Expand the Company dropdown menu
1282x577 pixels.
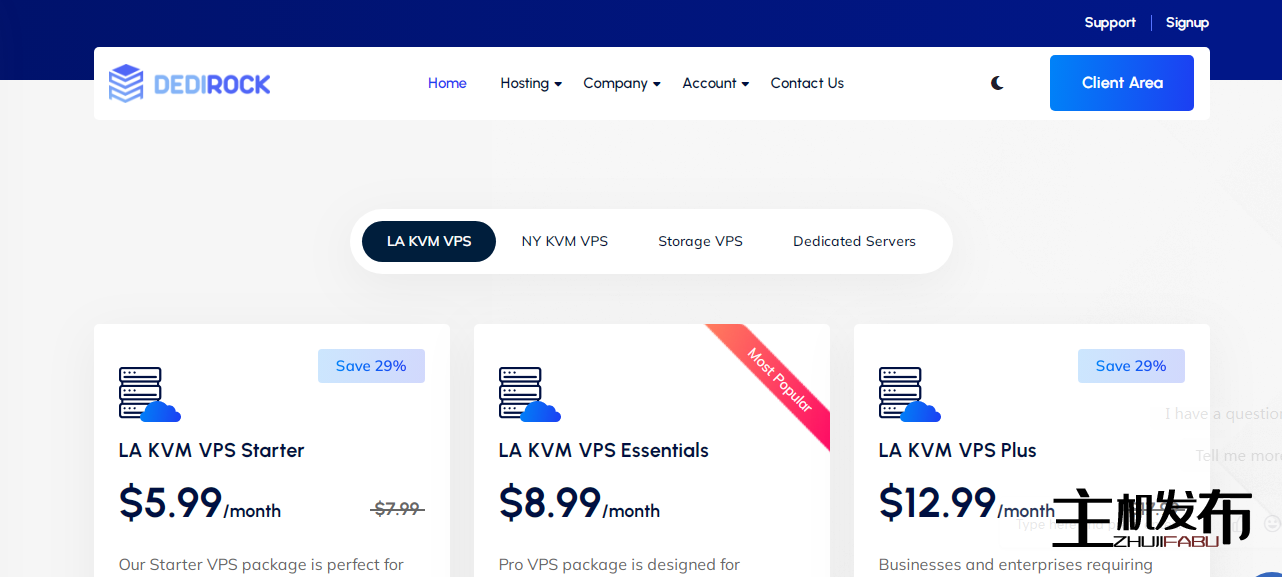(621, 83)
